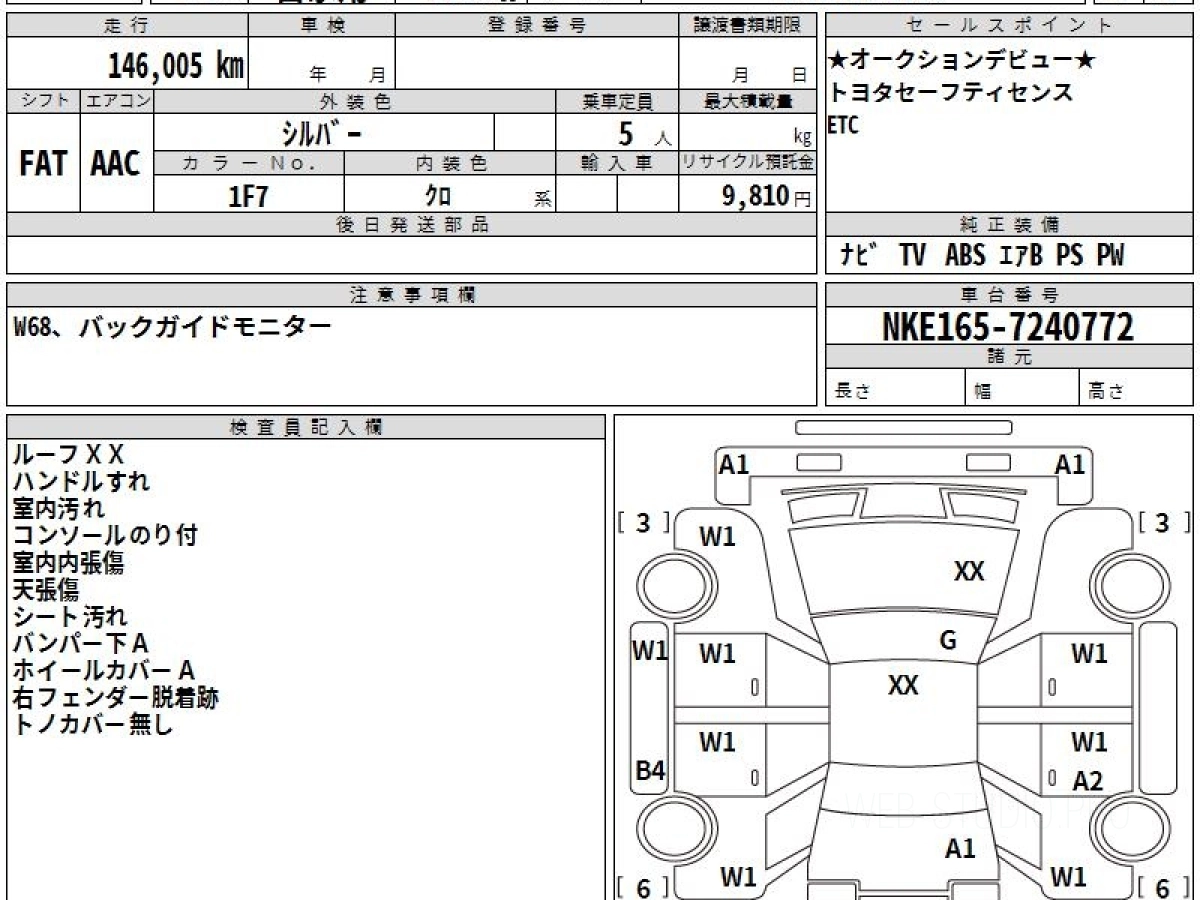Select the 注意事項欄 section header
Viewport: 1200px width, 900px height.
click(x=411, y=295)
